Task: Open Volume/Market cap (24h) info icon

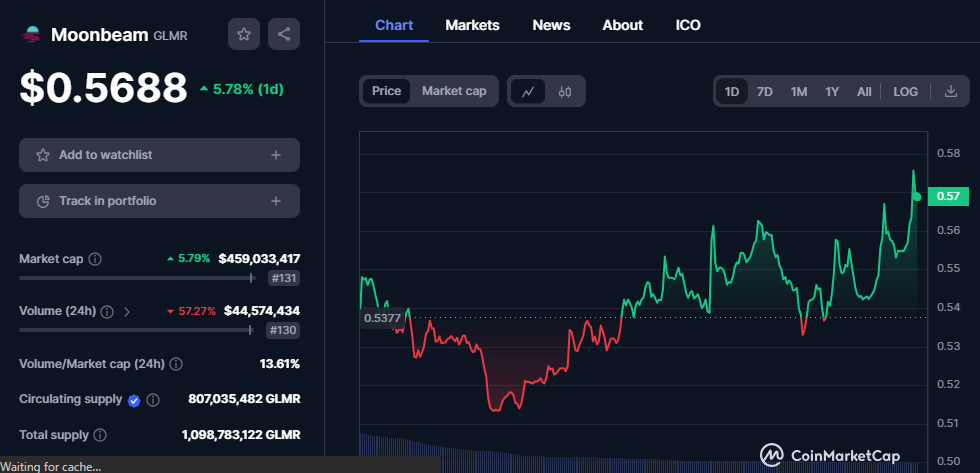Action: pos(176,364)
